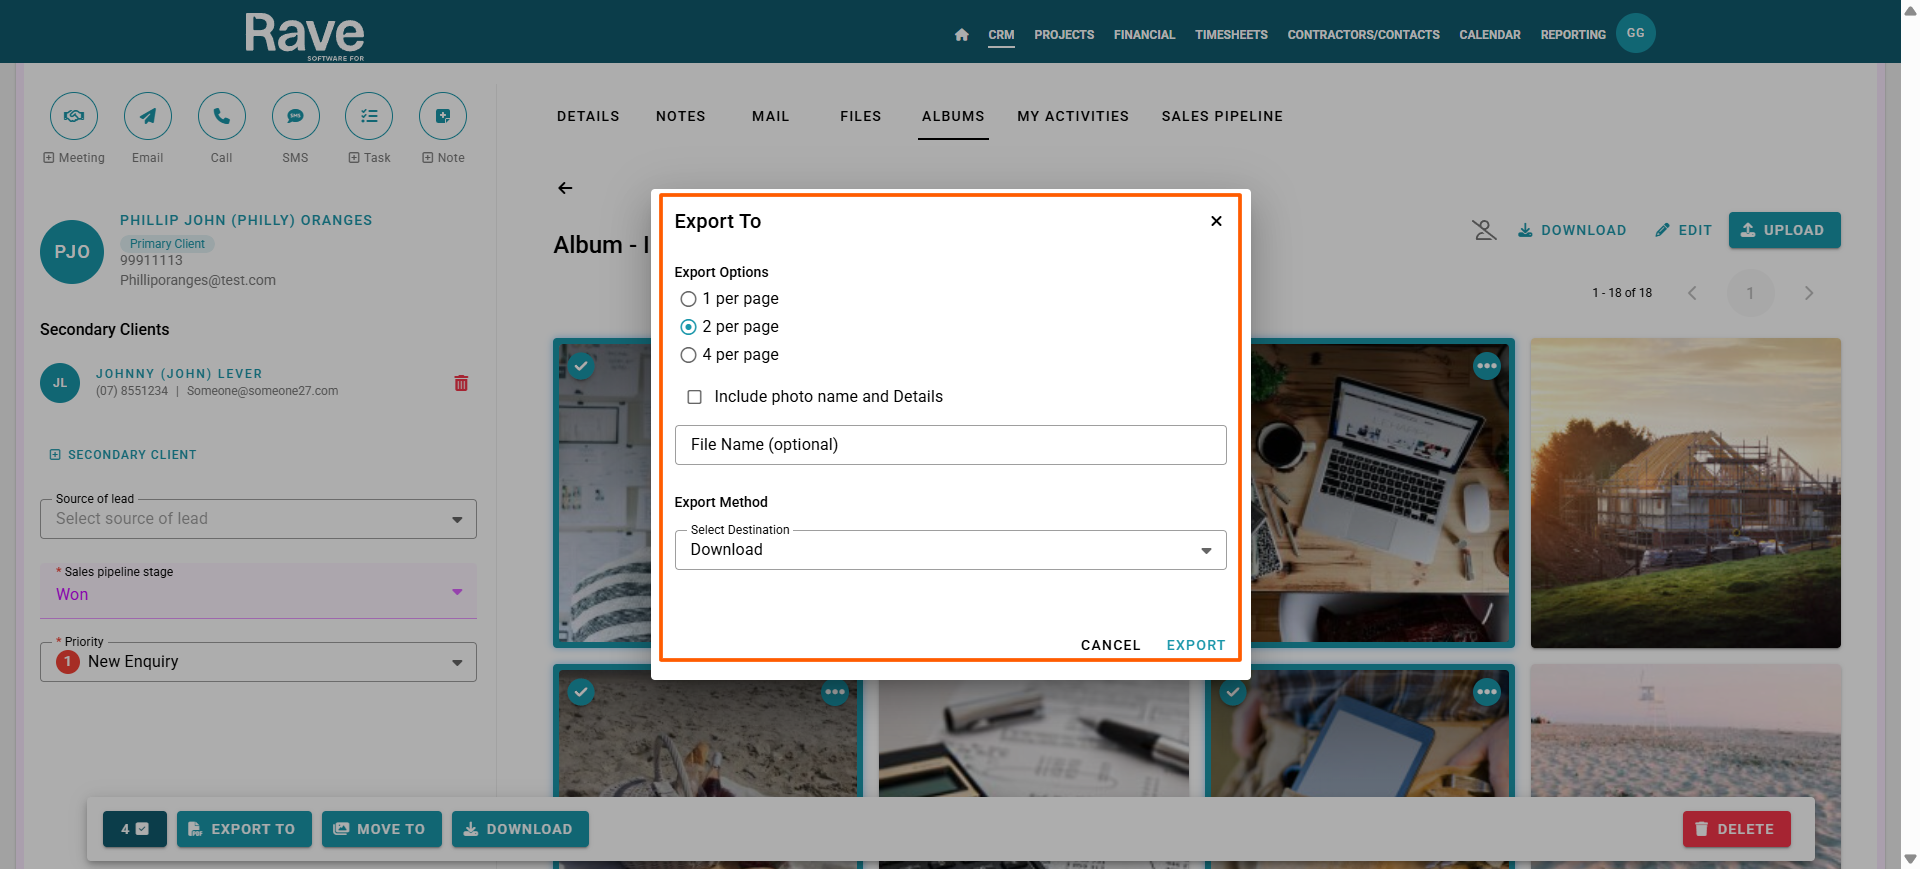Click the PJO client avatar
This screenshot has width=1920, height=869.
tap(72, 252)
